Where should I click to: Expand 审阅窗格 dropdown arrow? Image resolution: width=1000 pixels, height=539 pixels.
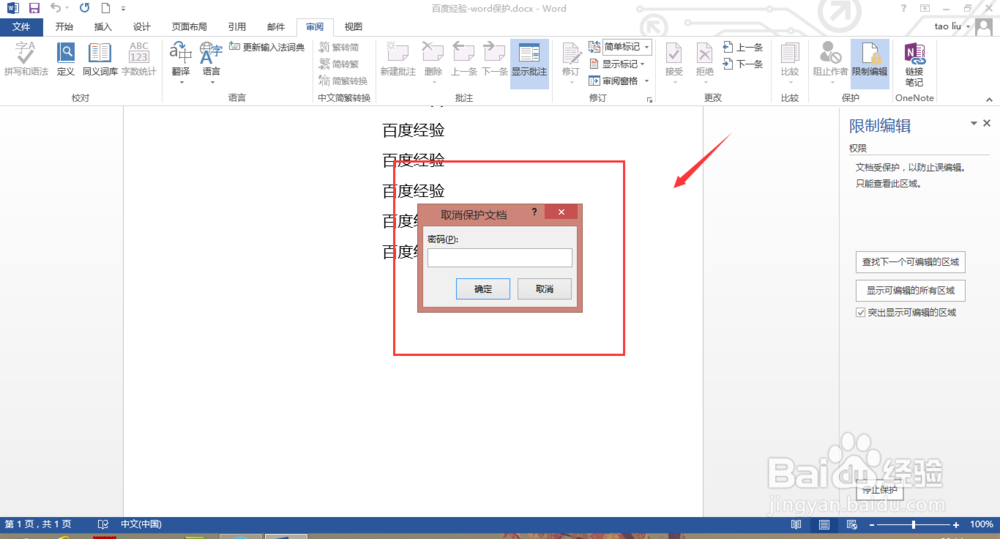647,81
